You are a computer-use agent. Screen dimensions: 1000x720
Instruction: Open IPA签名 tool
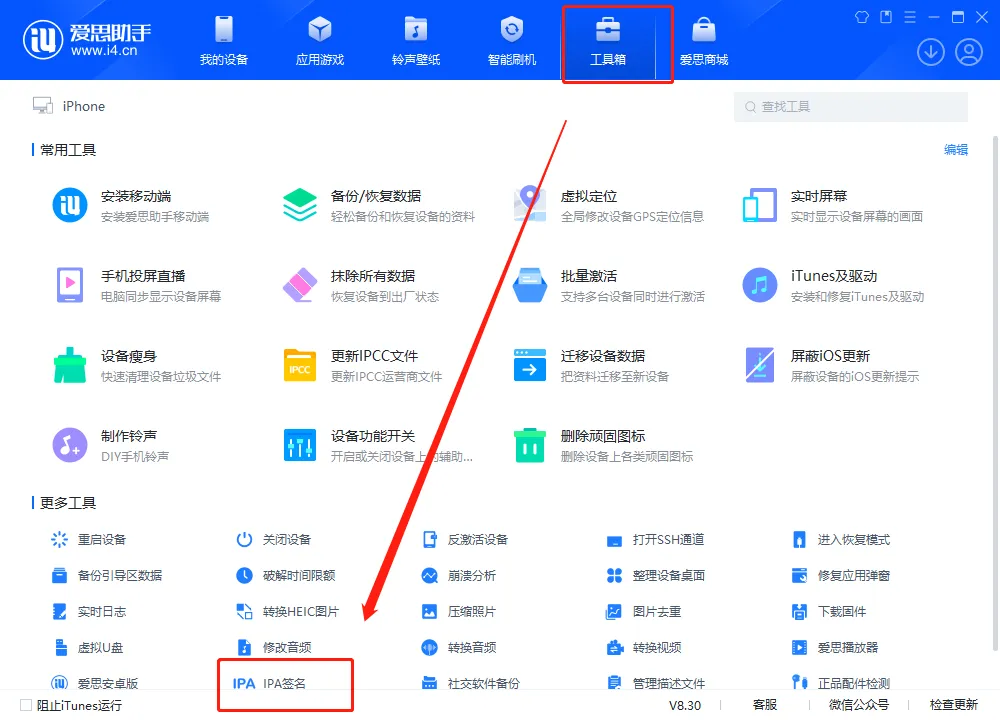click(270, 683)
